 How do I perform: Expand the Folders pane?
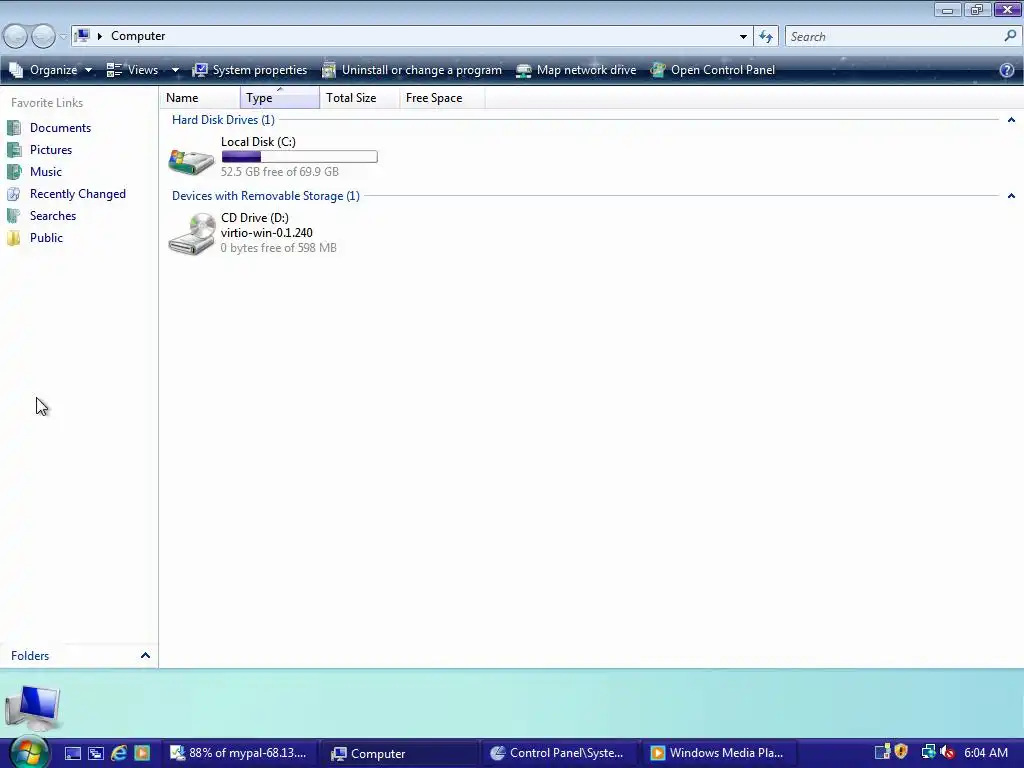[x=145, y=656]
